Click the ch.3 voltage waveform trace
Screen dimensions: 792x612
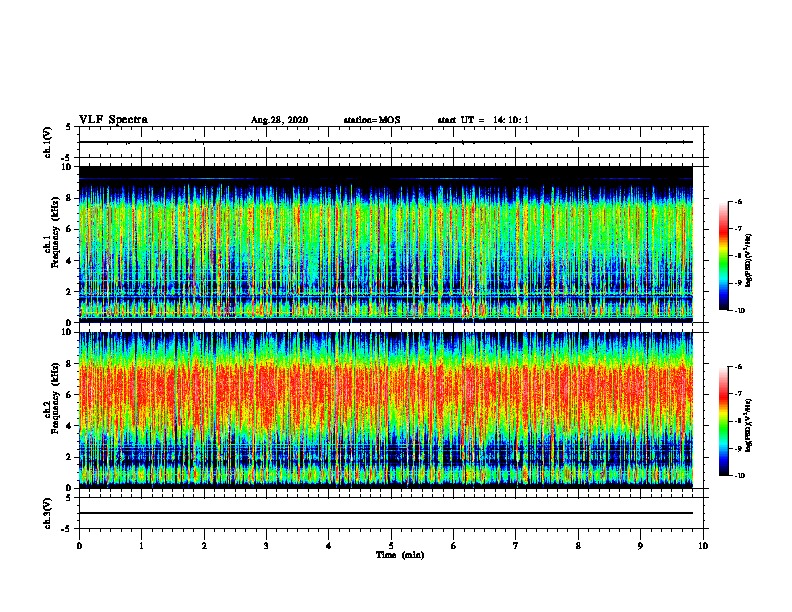pos(386,513)
